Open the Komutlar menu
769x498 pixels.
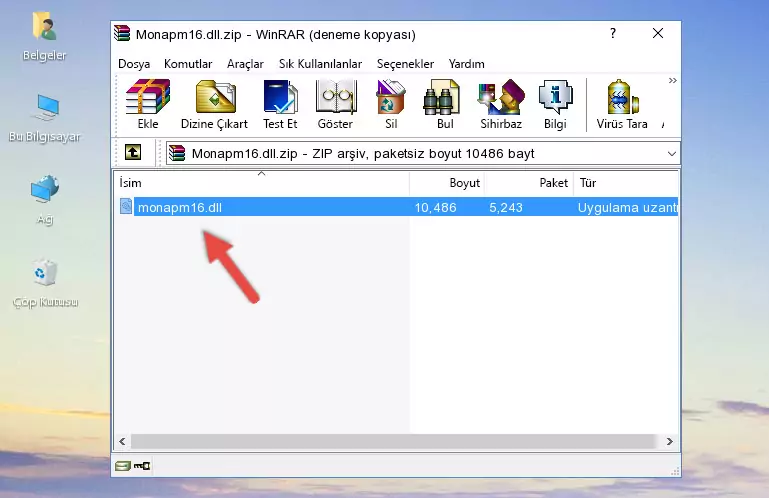188,64
